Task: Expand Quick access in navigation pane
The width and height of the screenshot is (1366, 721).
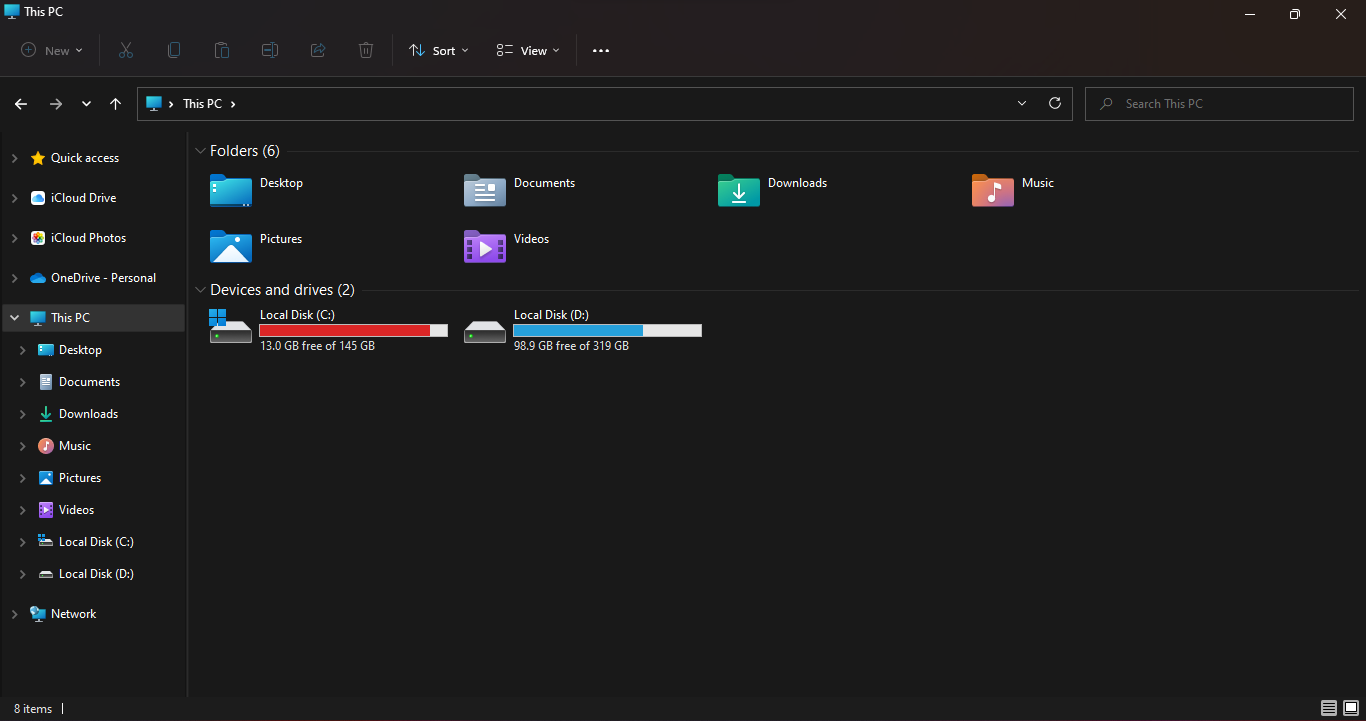Action: 14,158
